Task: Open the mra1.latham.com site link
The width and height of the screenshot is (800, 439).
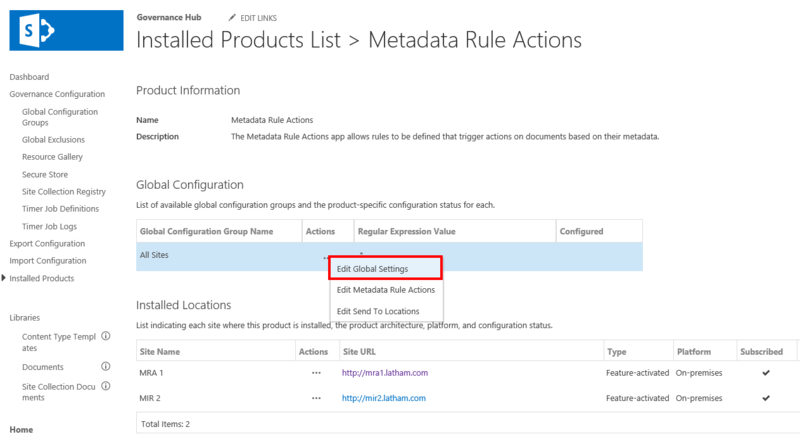Action: [385, 372]
